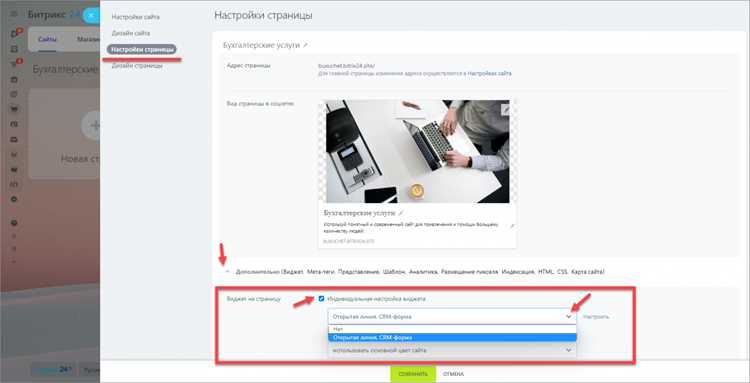750x383 pixels.
Task: Switch to Сайты tab in background window
Action: [x=47, y=39]
